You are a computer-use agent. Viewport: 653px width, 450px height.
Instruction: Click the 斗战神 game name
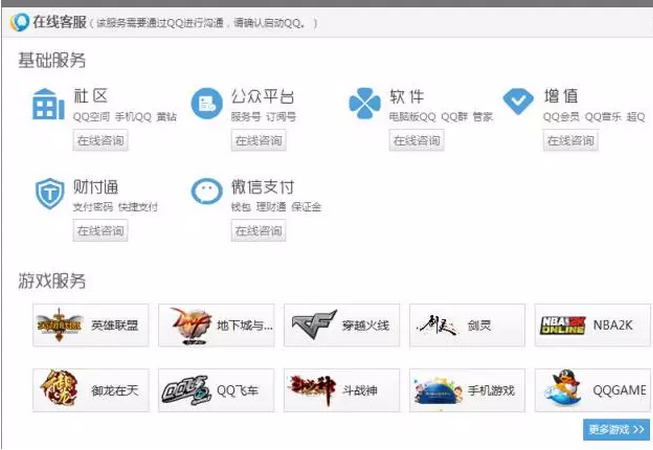pyautogui.click(x=360, y=390)
